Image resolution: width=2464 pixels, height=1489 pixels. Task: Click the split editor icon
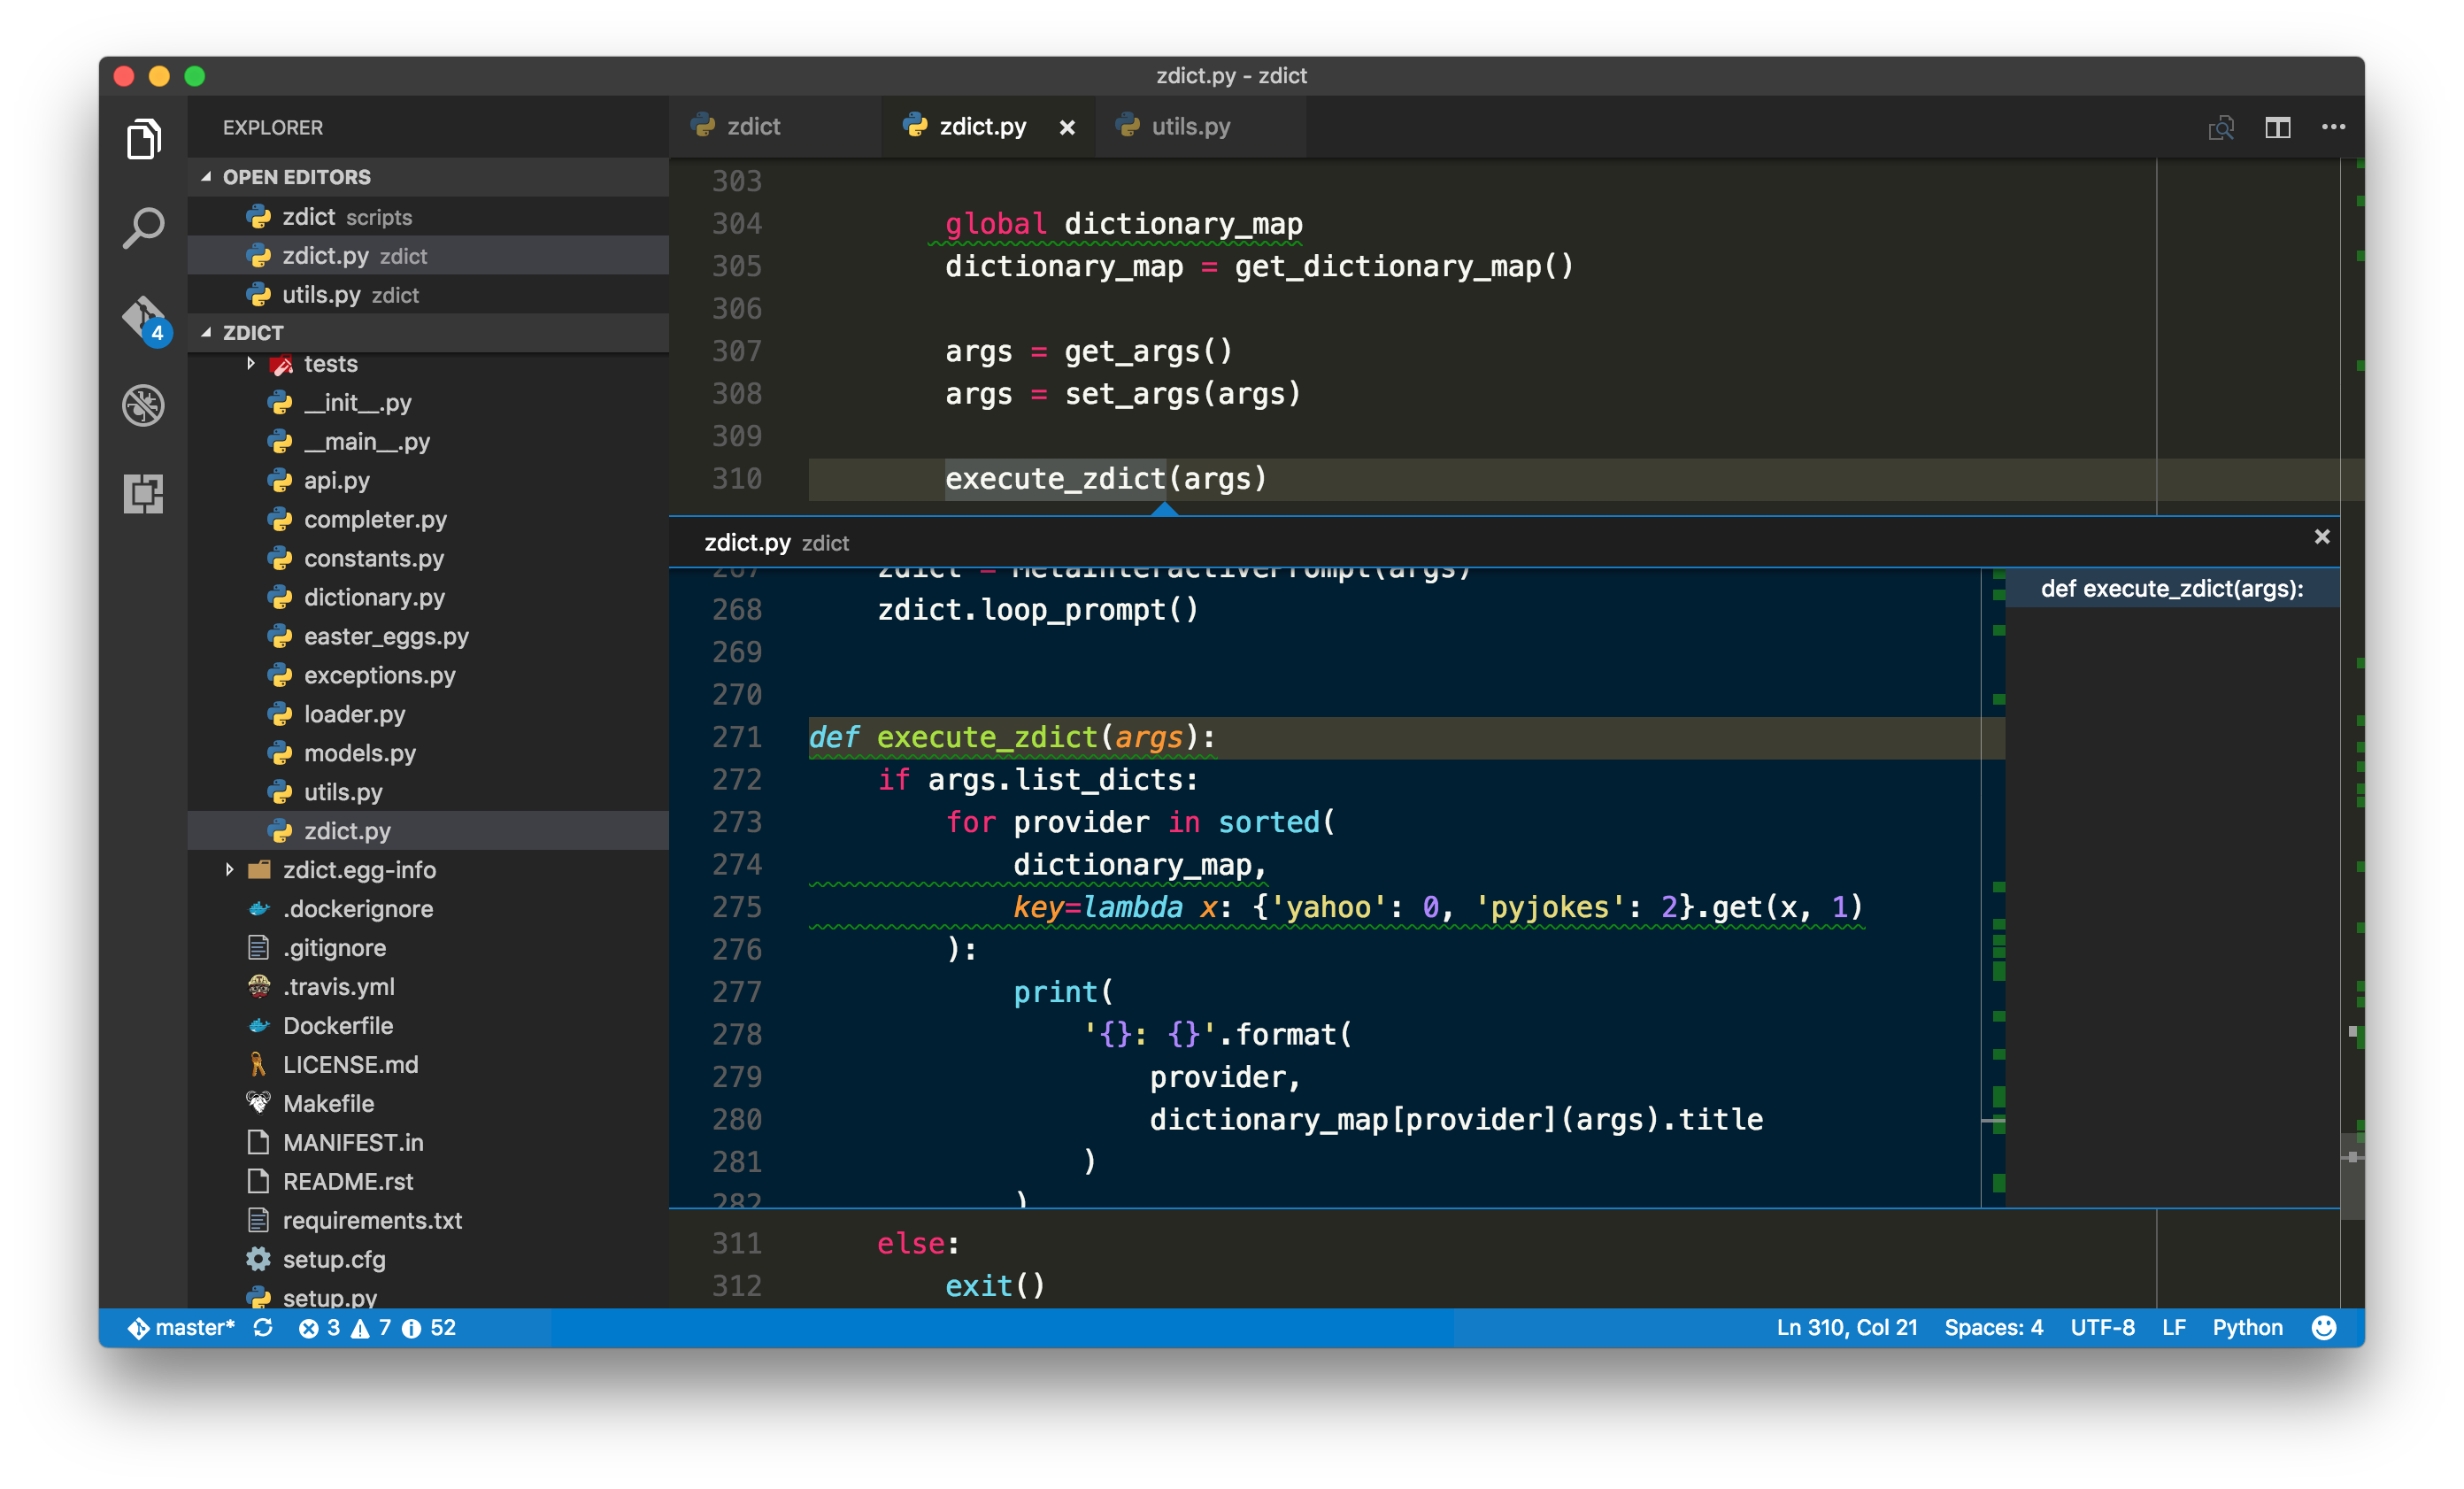pyautogui.click(x=2277, y=127)
